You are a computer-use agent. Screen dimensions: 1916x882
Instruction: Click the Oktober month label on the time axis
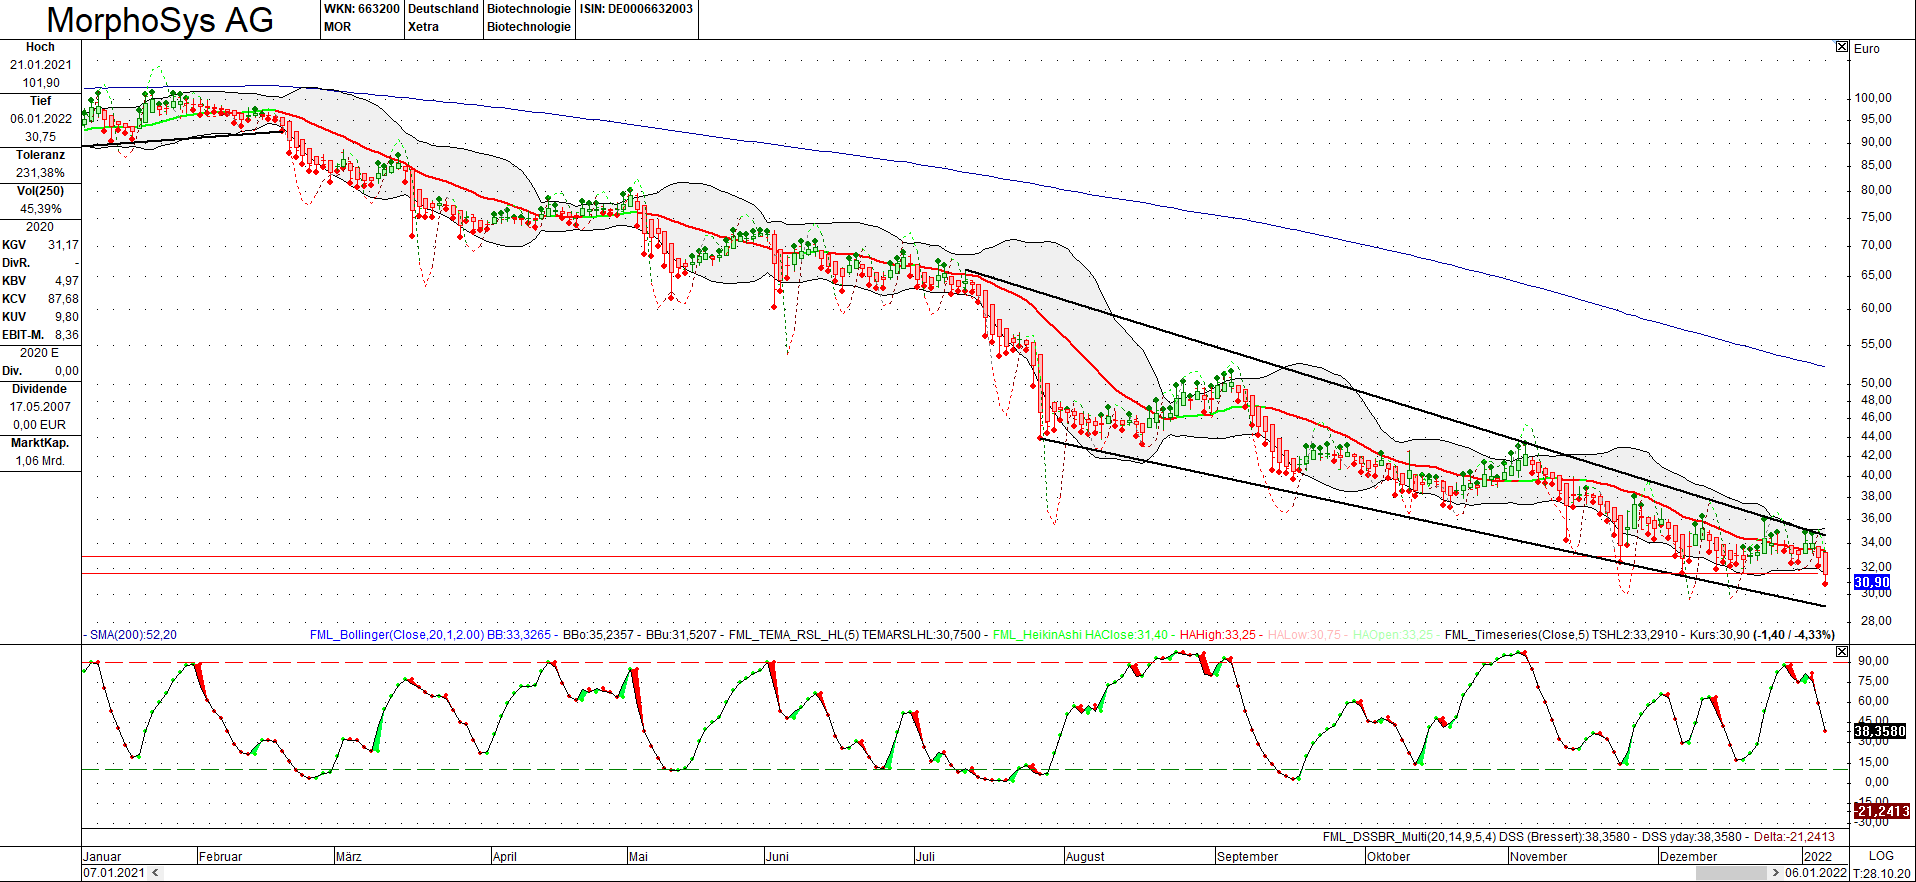coord(1389,857)
